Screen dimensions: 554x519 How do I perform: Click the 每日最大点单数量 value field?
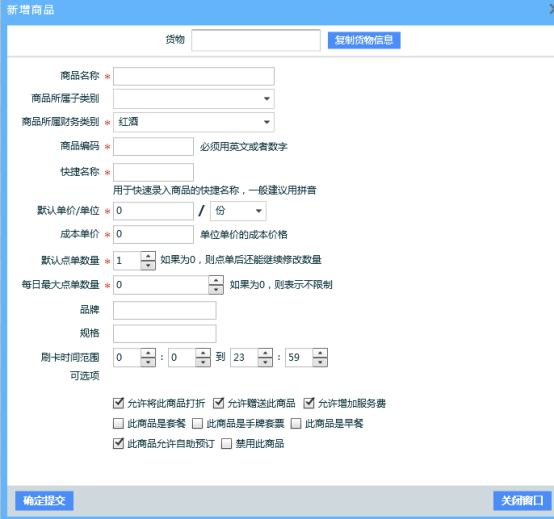click(x=161, y=285)
